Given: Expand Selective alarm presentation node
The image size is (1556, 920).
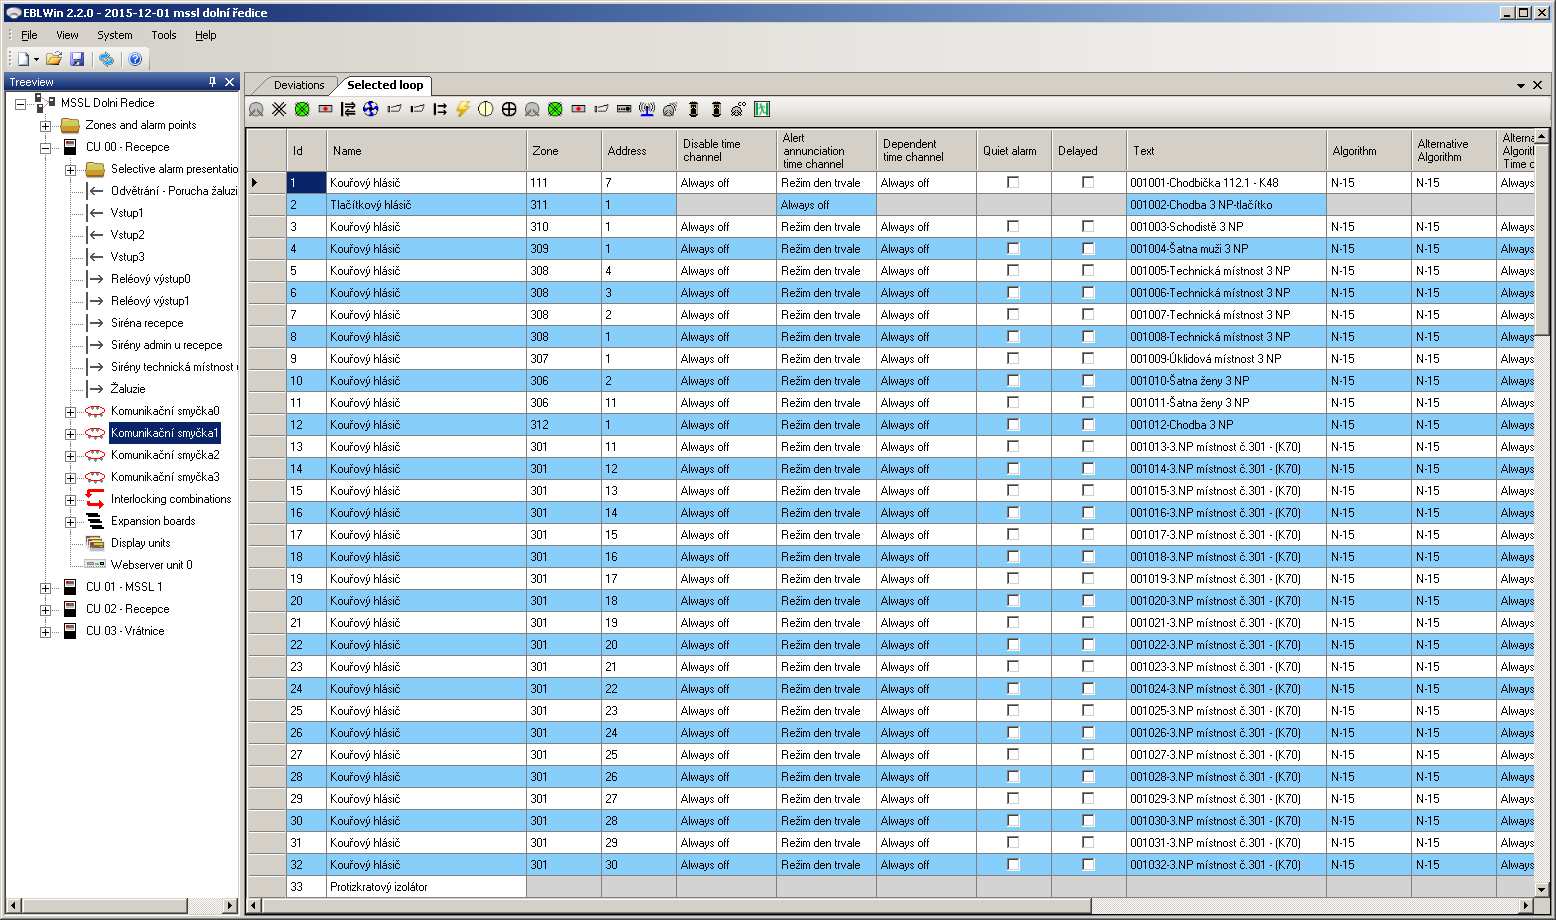Looking at the screenshot, I should tap(70, 170).
